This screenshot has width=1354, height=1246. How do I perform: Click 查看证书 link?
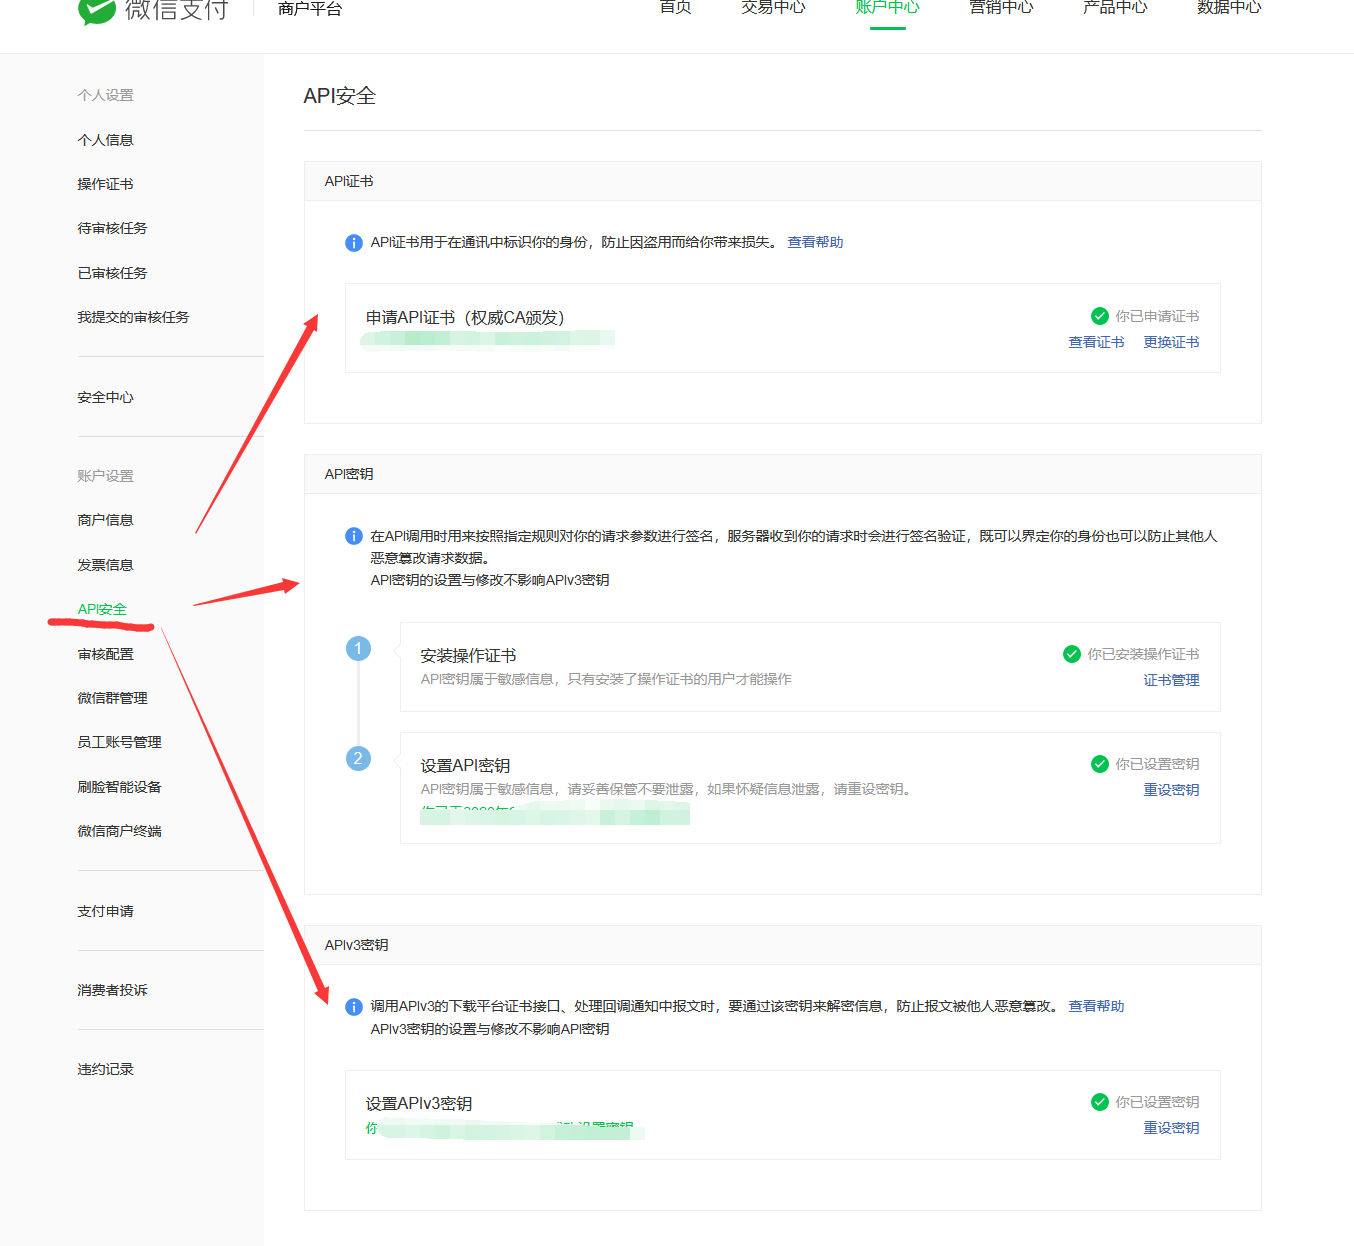[1096, 342]
